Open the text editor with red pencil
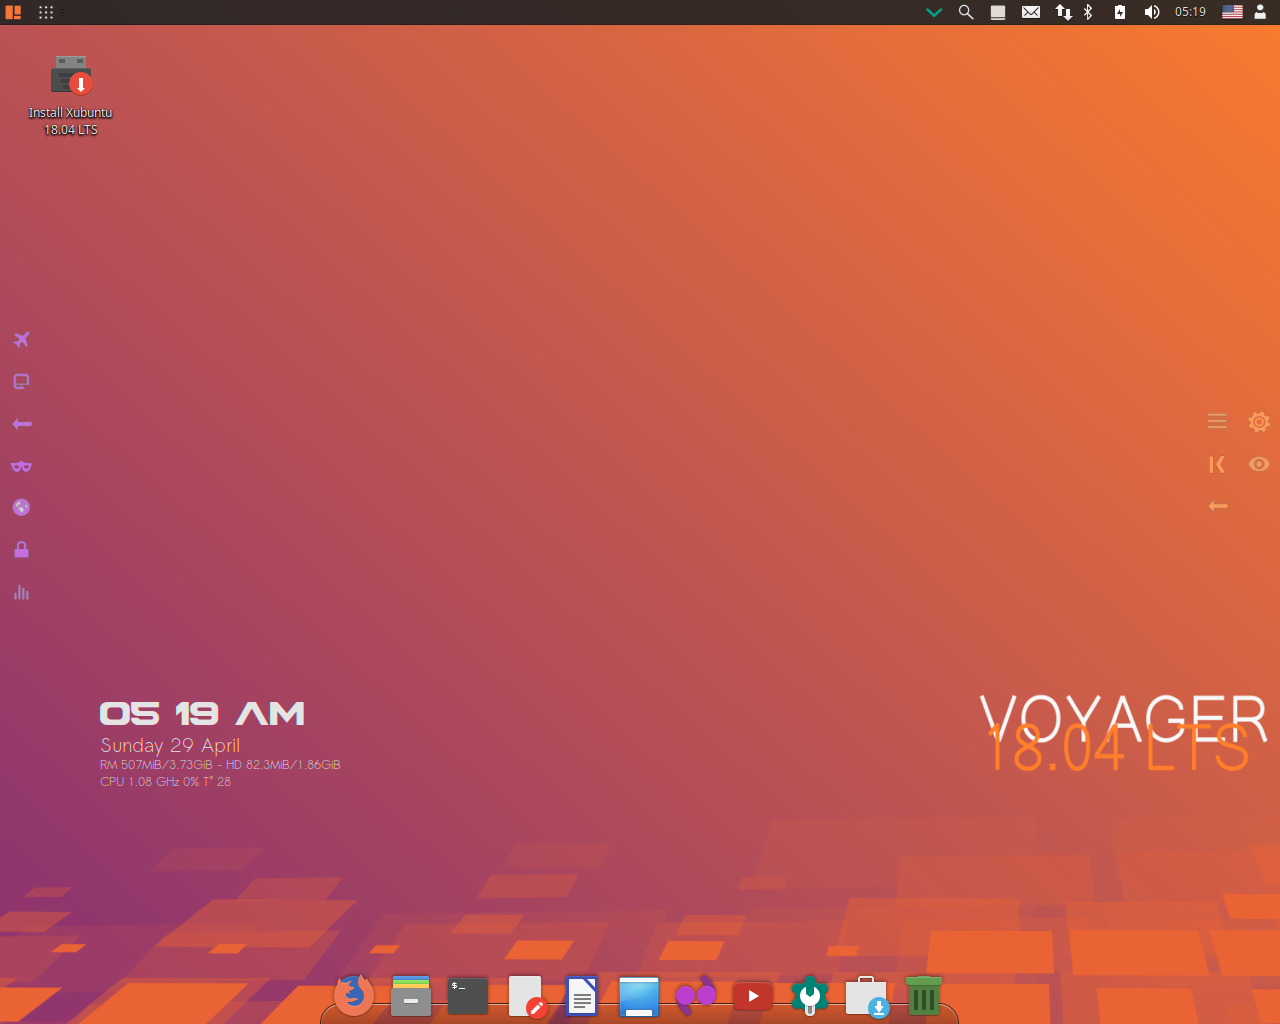This screenshot has height=1024, width=1280. 526,996
